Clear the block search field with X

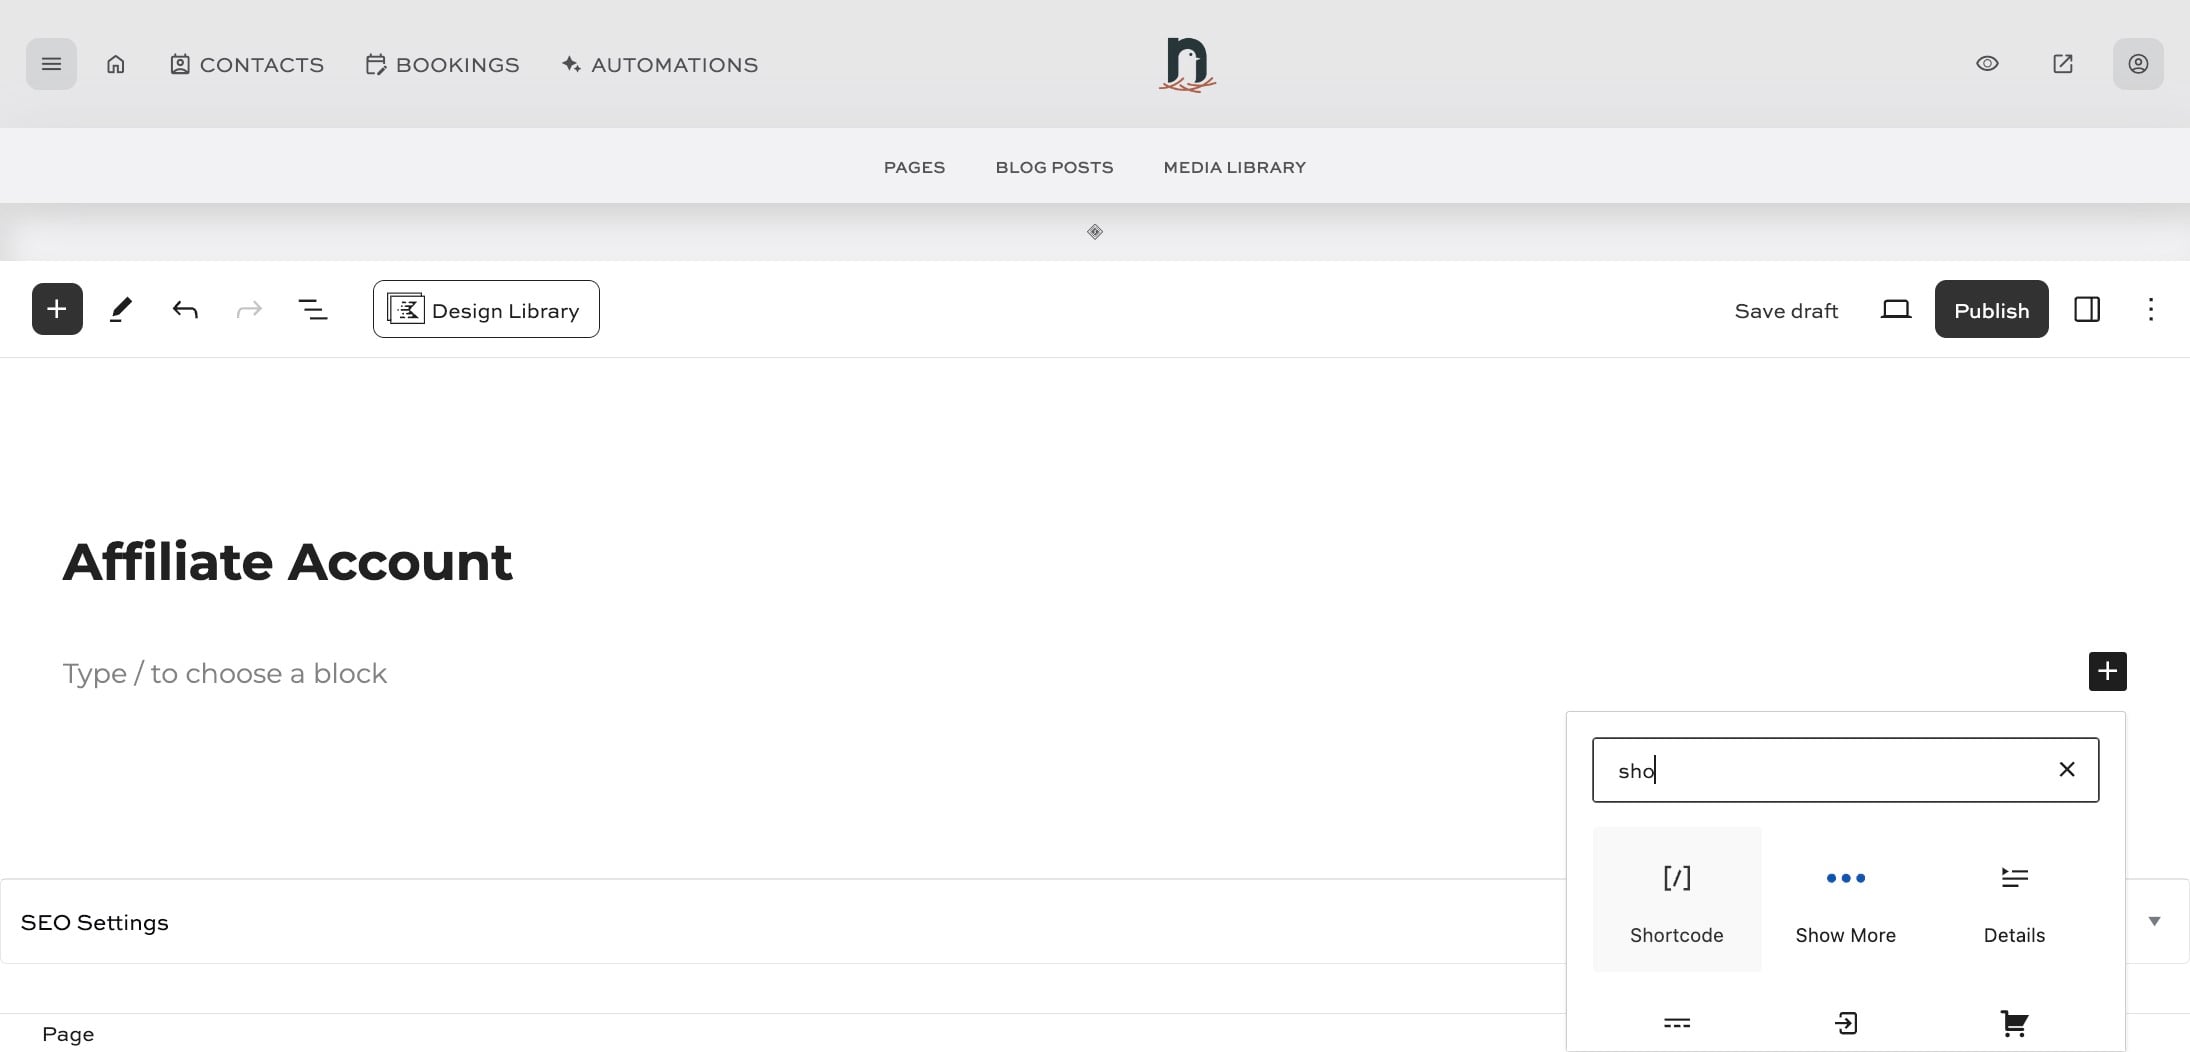(2066, 769)
